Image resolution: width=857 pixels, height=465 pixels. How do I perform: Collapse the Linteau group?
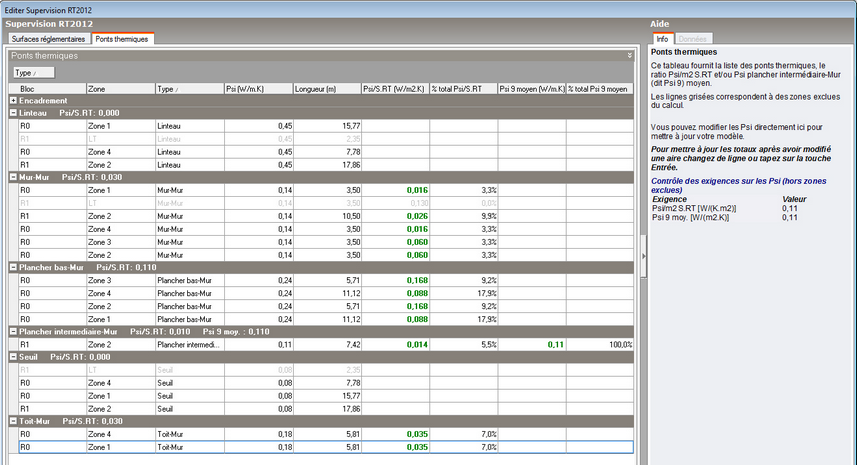13,113
